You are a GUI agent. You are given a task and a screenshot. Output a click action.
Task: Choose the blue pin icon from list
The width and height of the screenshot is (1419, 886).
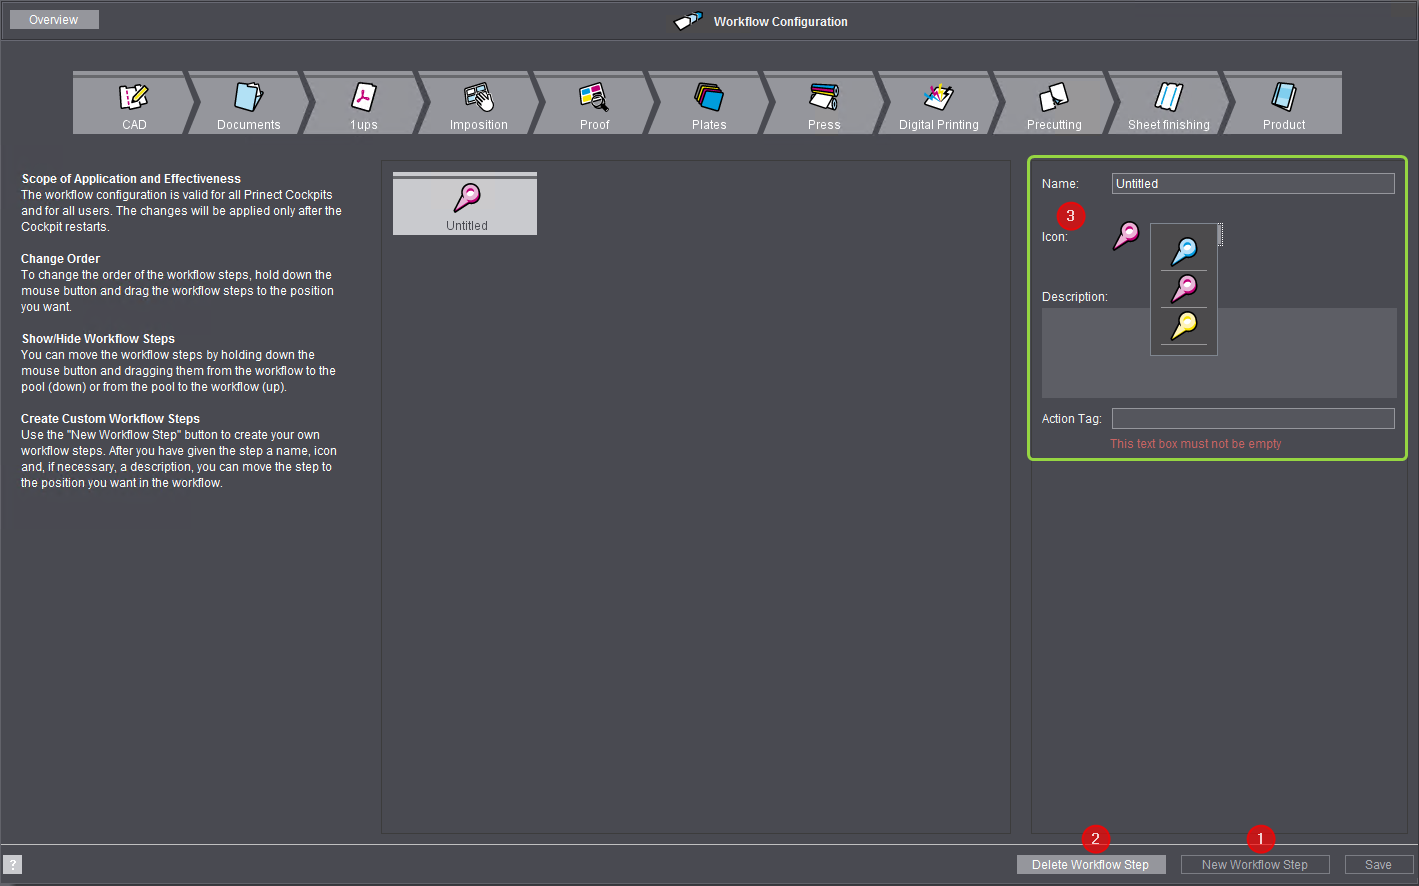(x=1184, y=250)
